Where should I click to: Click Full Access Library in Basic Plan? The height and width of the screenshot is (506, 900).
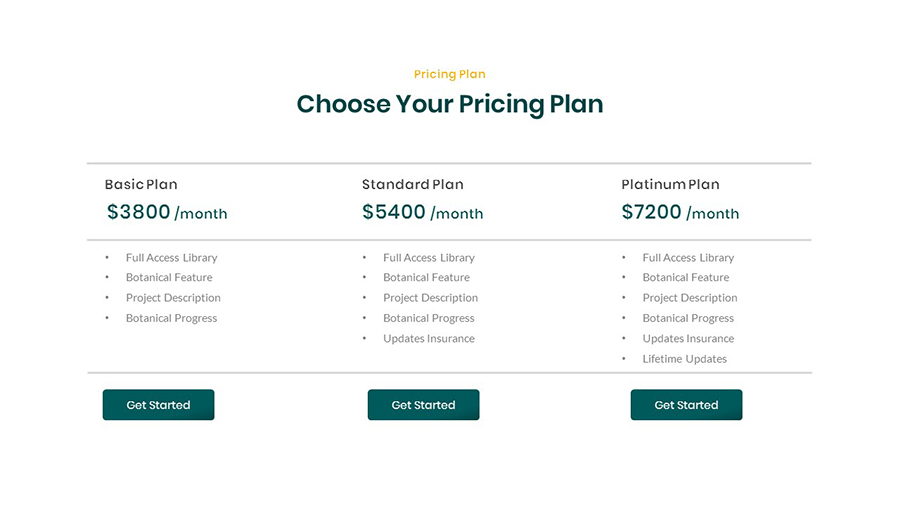(x=171, y=257)
